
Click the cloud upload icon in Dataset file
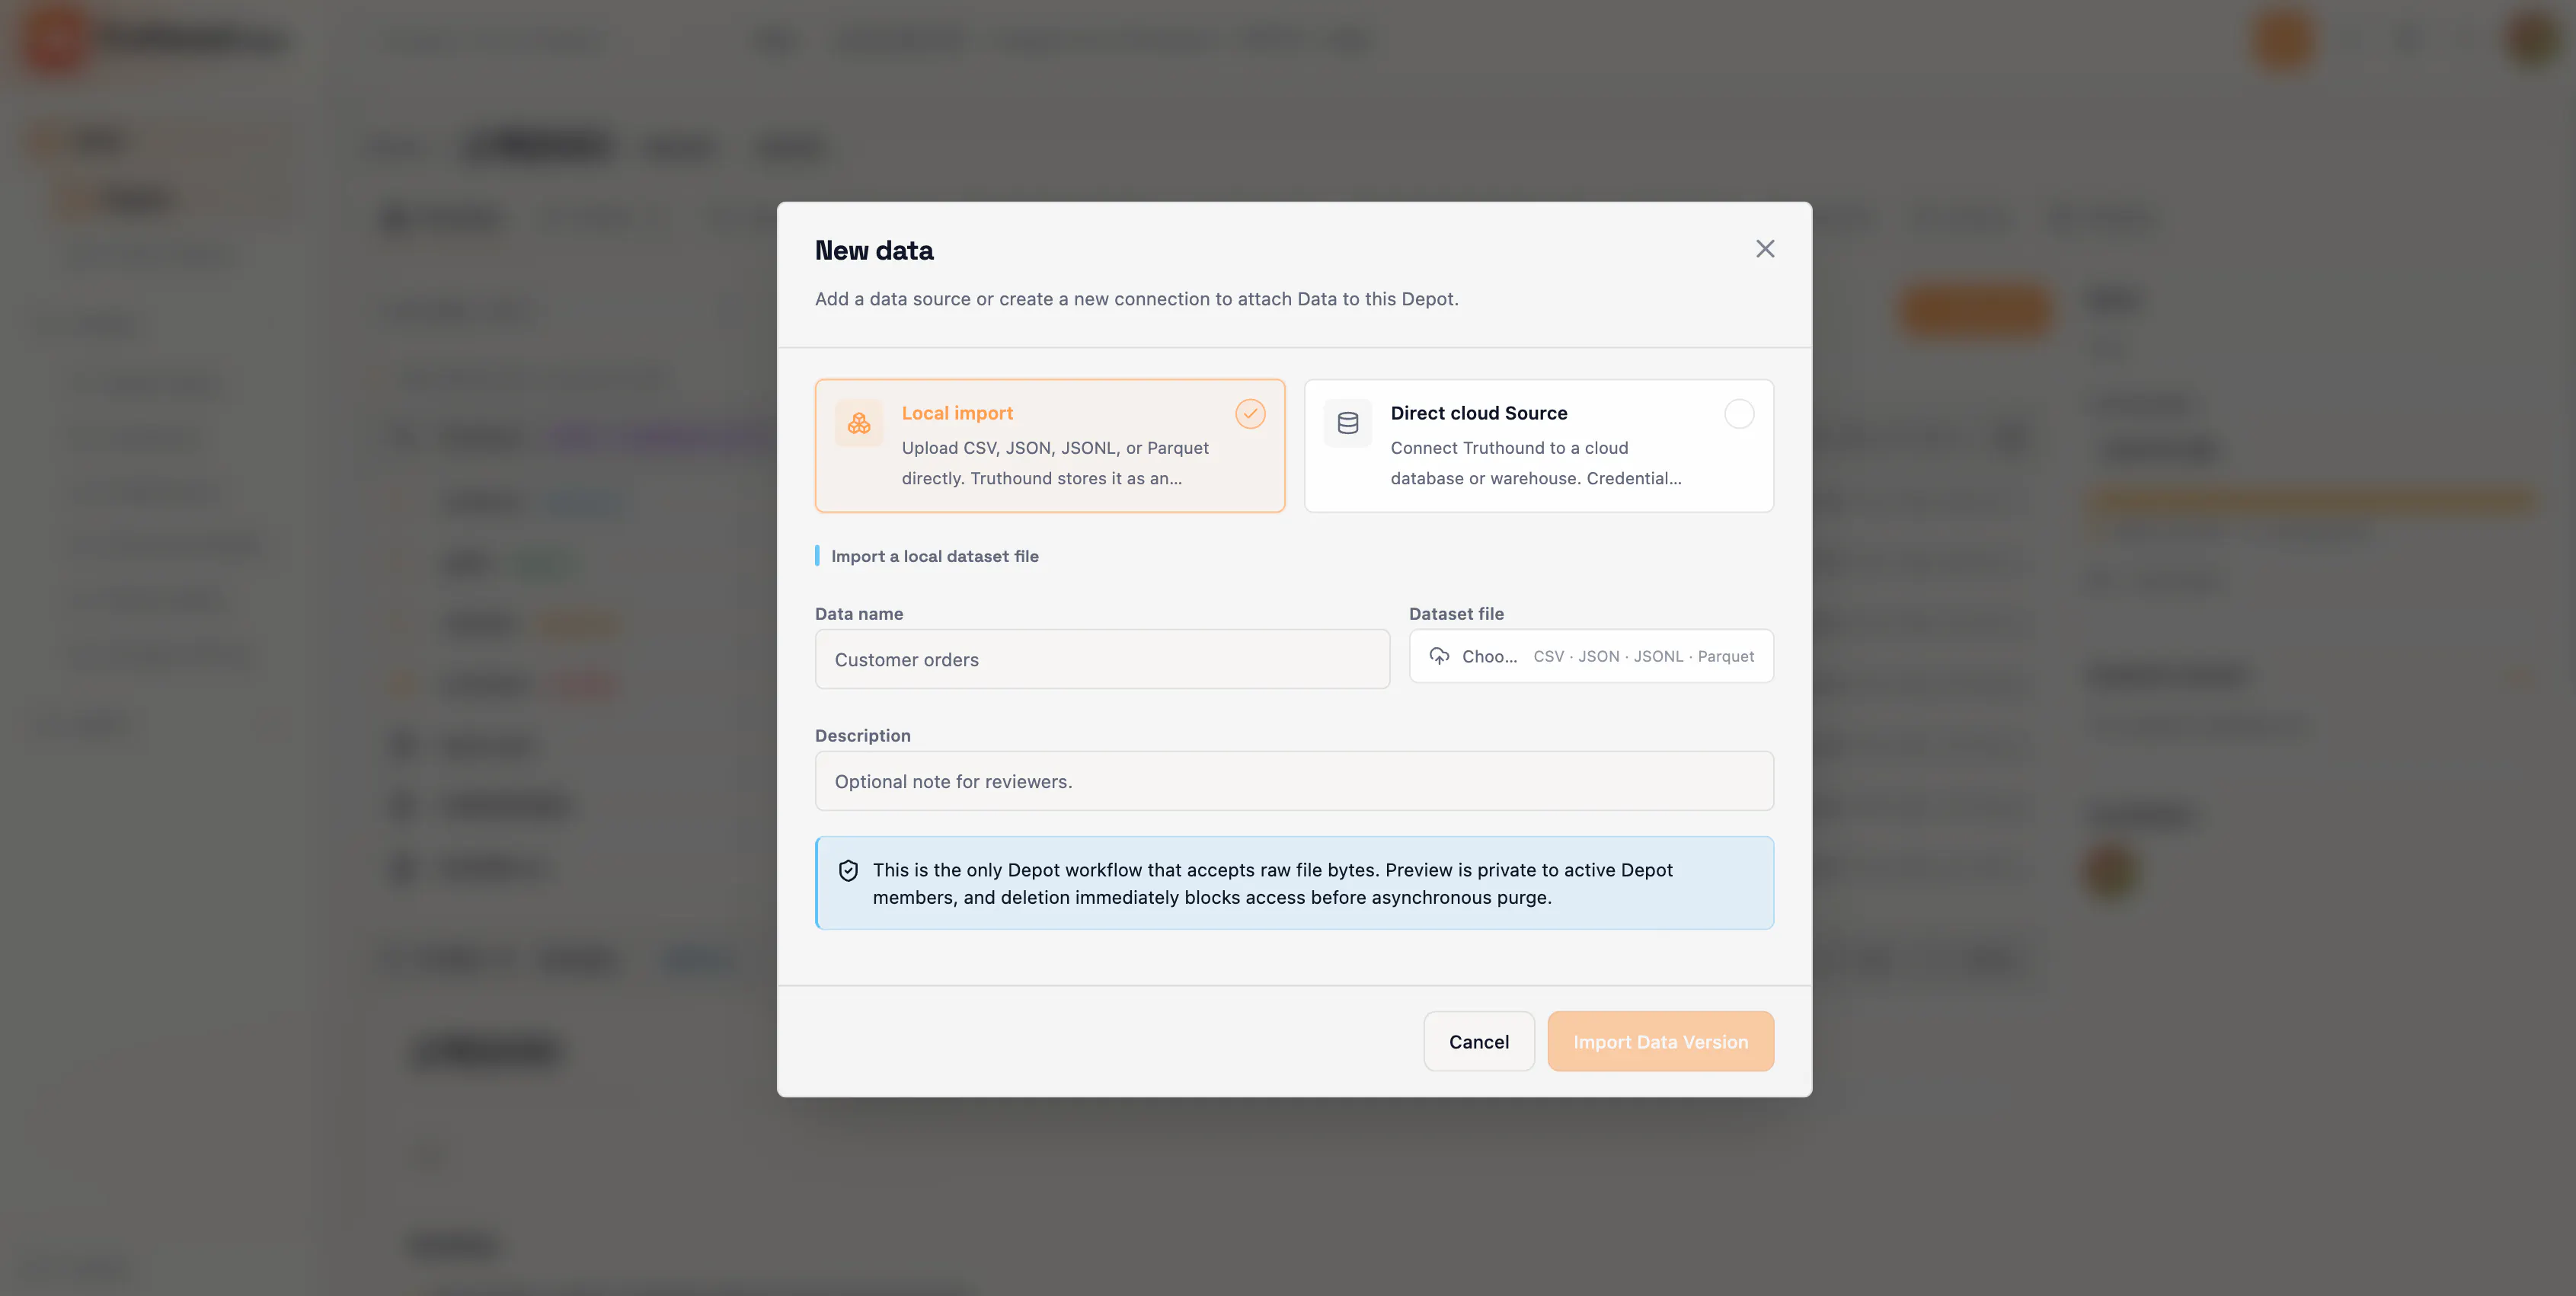point(1439,656)
